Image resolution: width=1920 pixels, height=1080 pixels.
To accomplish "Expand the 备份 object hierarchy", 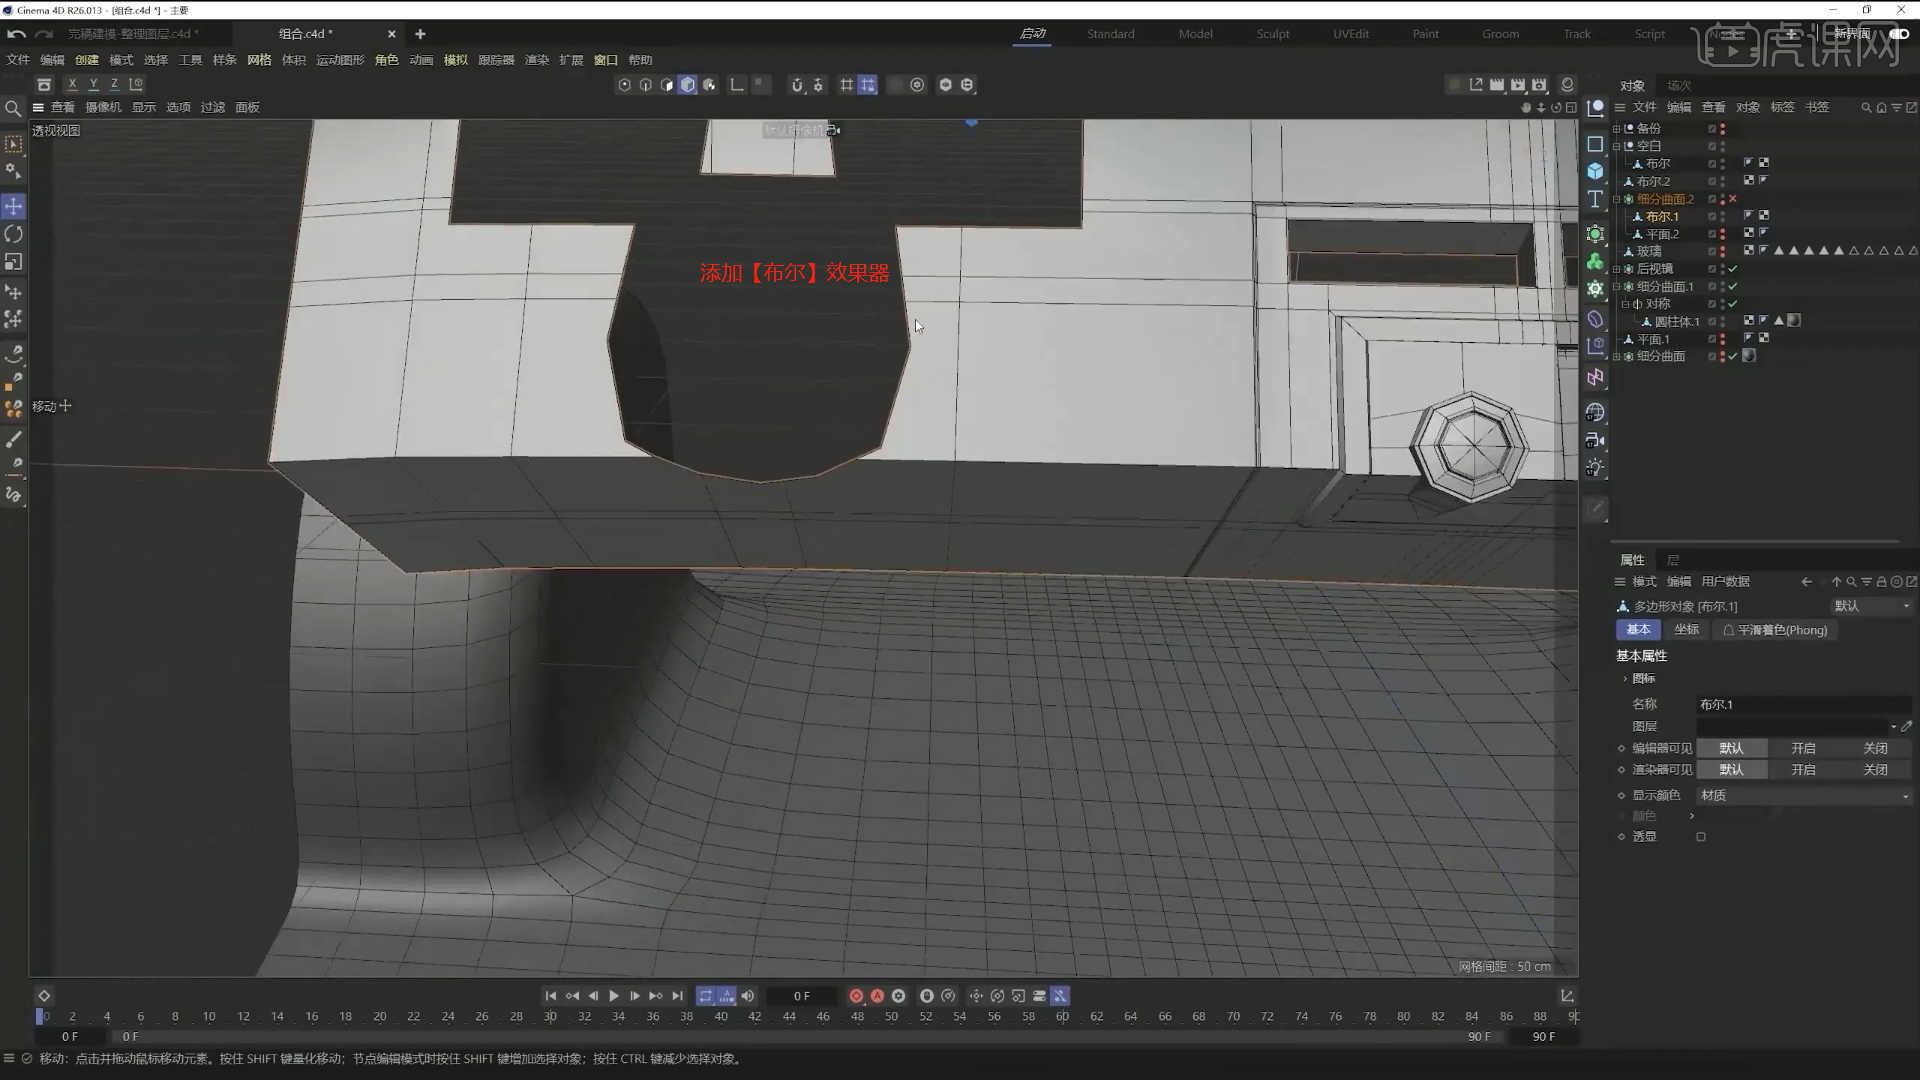I will coord(1616,129).
